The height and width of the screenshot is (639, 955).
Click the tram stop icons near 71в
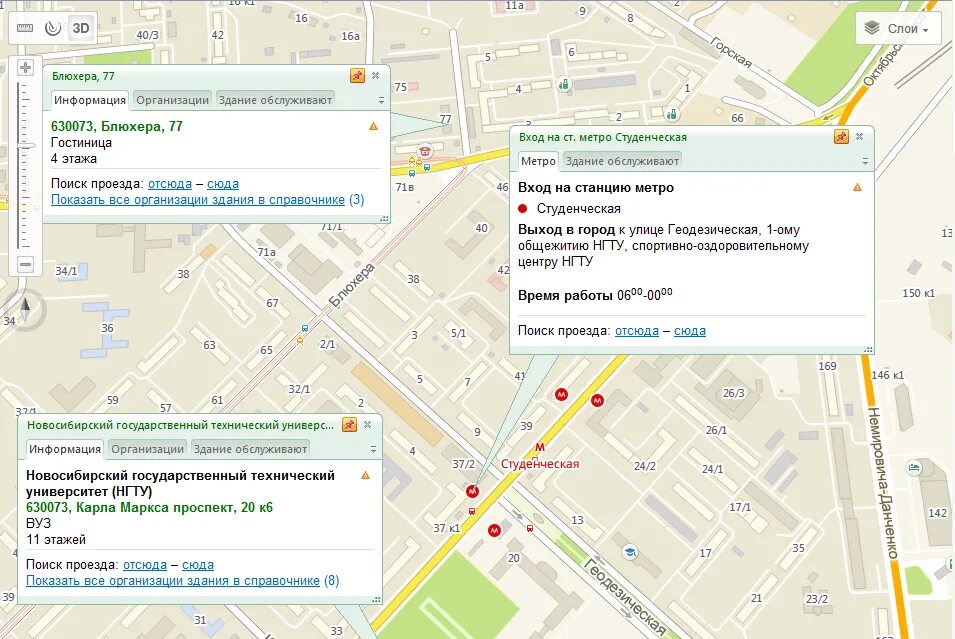(415, 161)
